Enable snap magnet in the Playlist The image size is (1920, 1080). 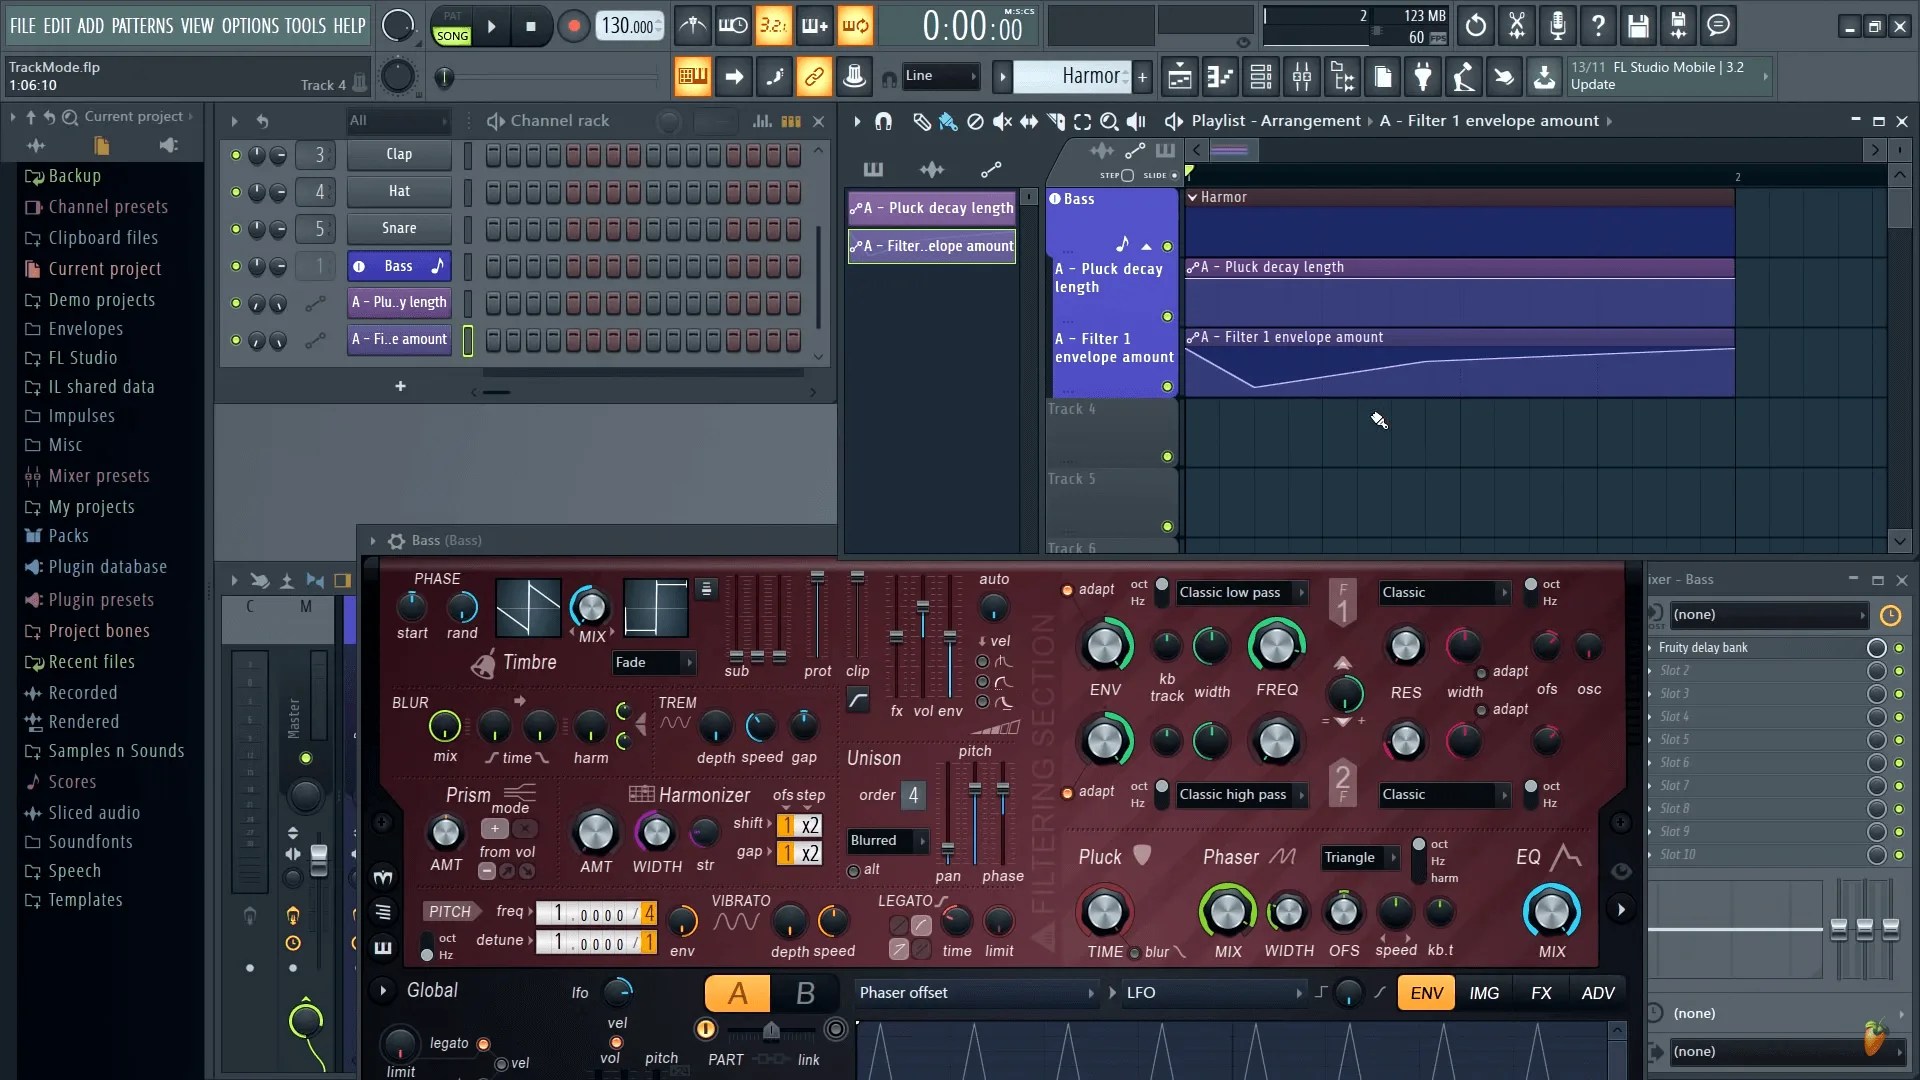coord(884,121)
